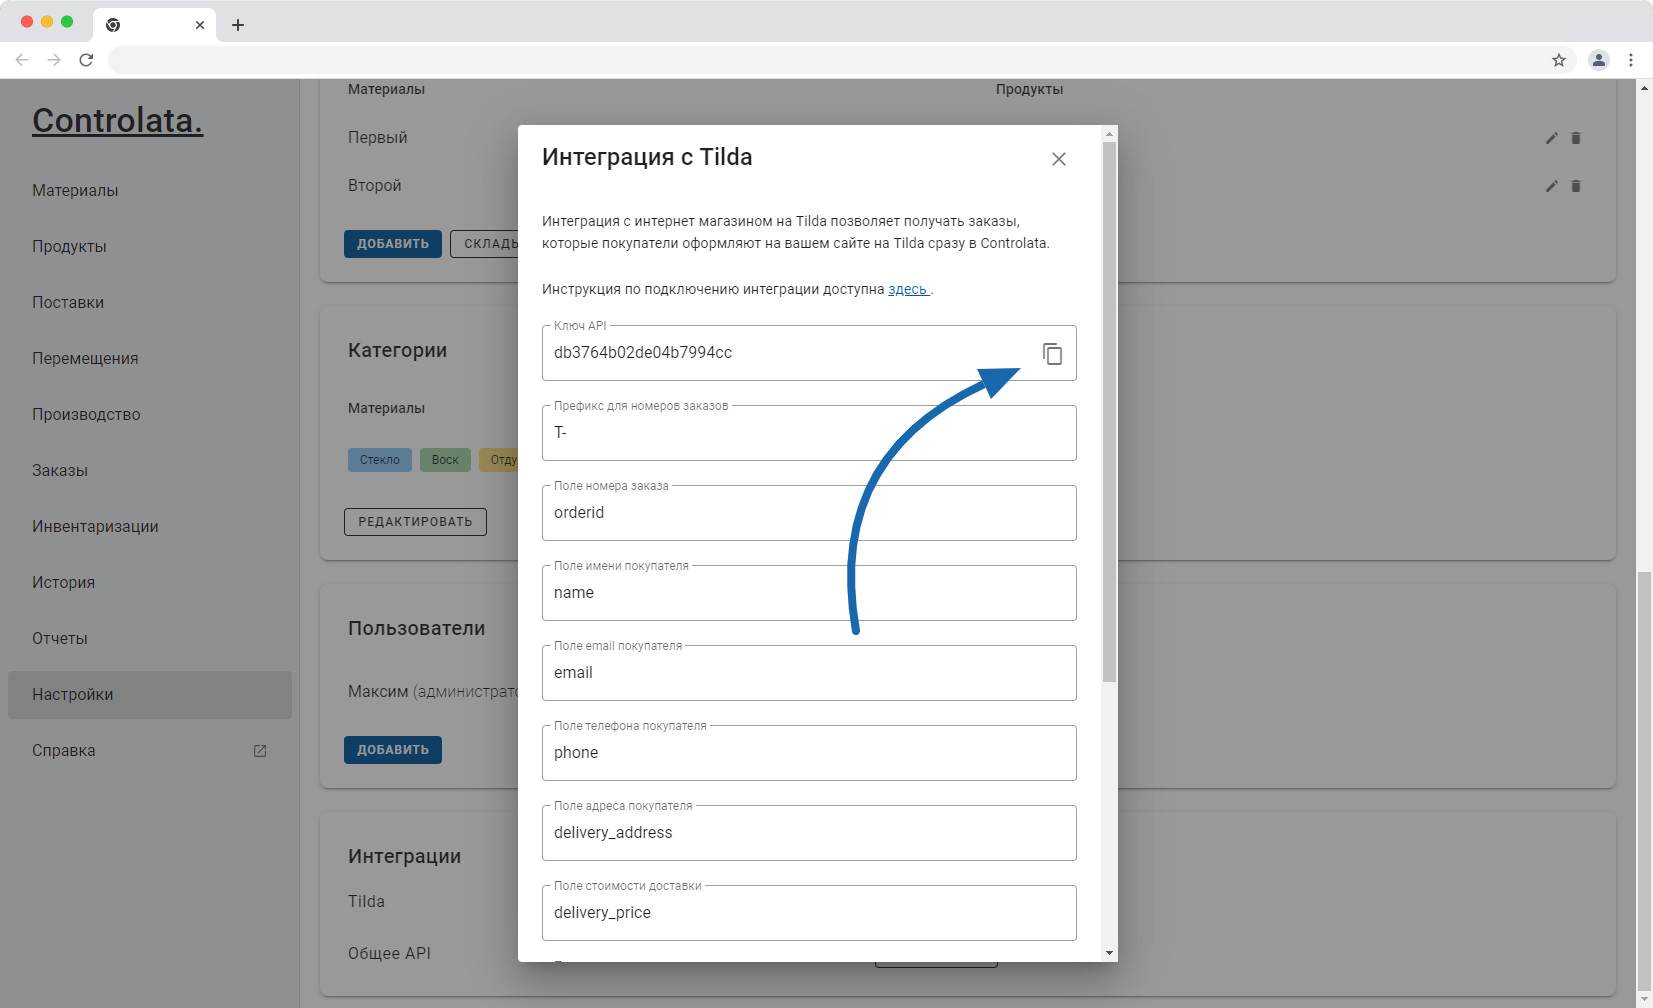Image resolution: width=1653 pixels, height=1008 pixels.
Task: Go to Перемещения in the sidebar
Action: click(150, 358)
